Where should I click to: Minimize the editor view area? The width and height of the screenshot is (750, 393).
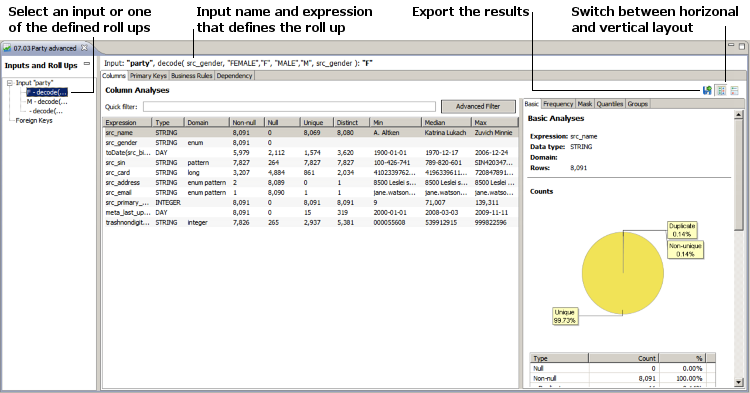pos(731,45)
